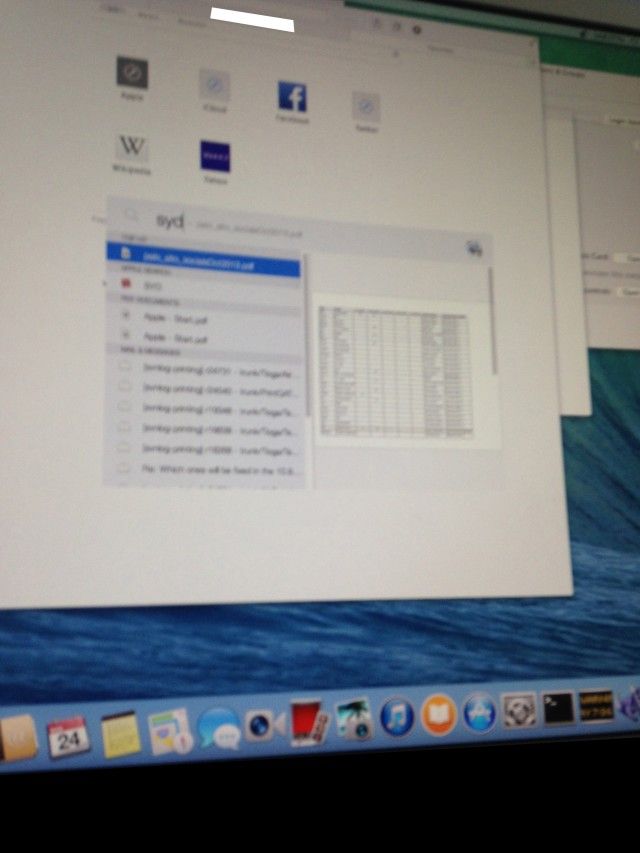Viewport: 640px width, 853px height.
Task: Select the highlighted PDF top hit result
Action: (x=204, y=267)
